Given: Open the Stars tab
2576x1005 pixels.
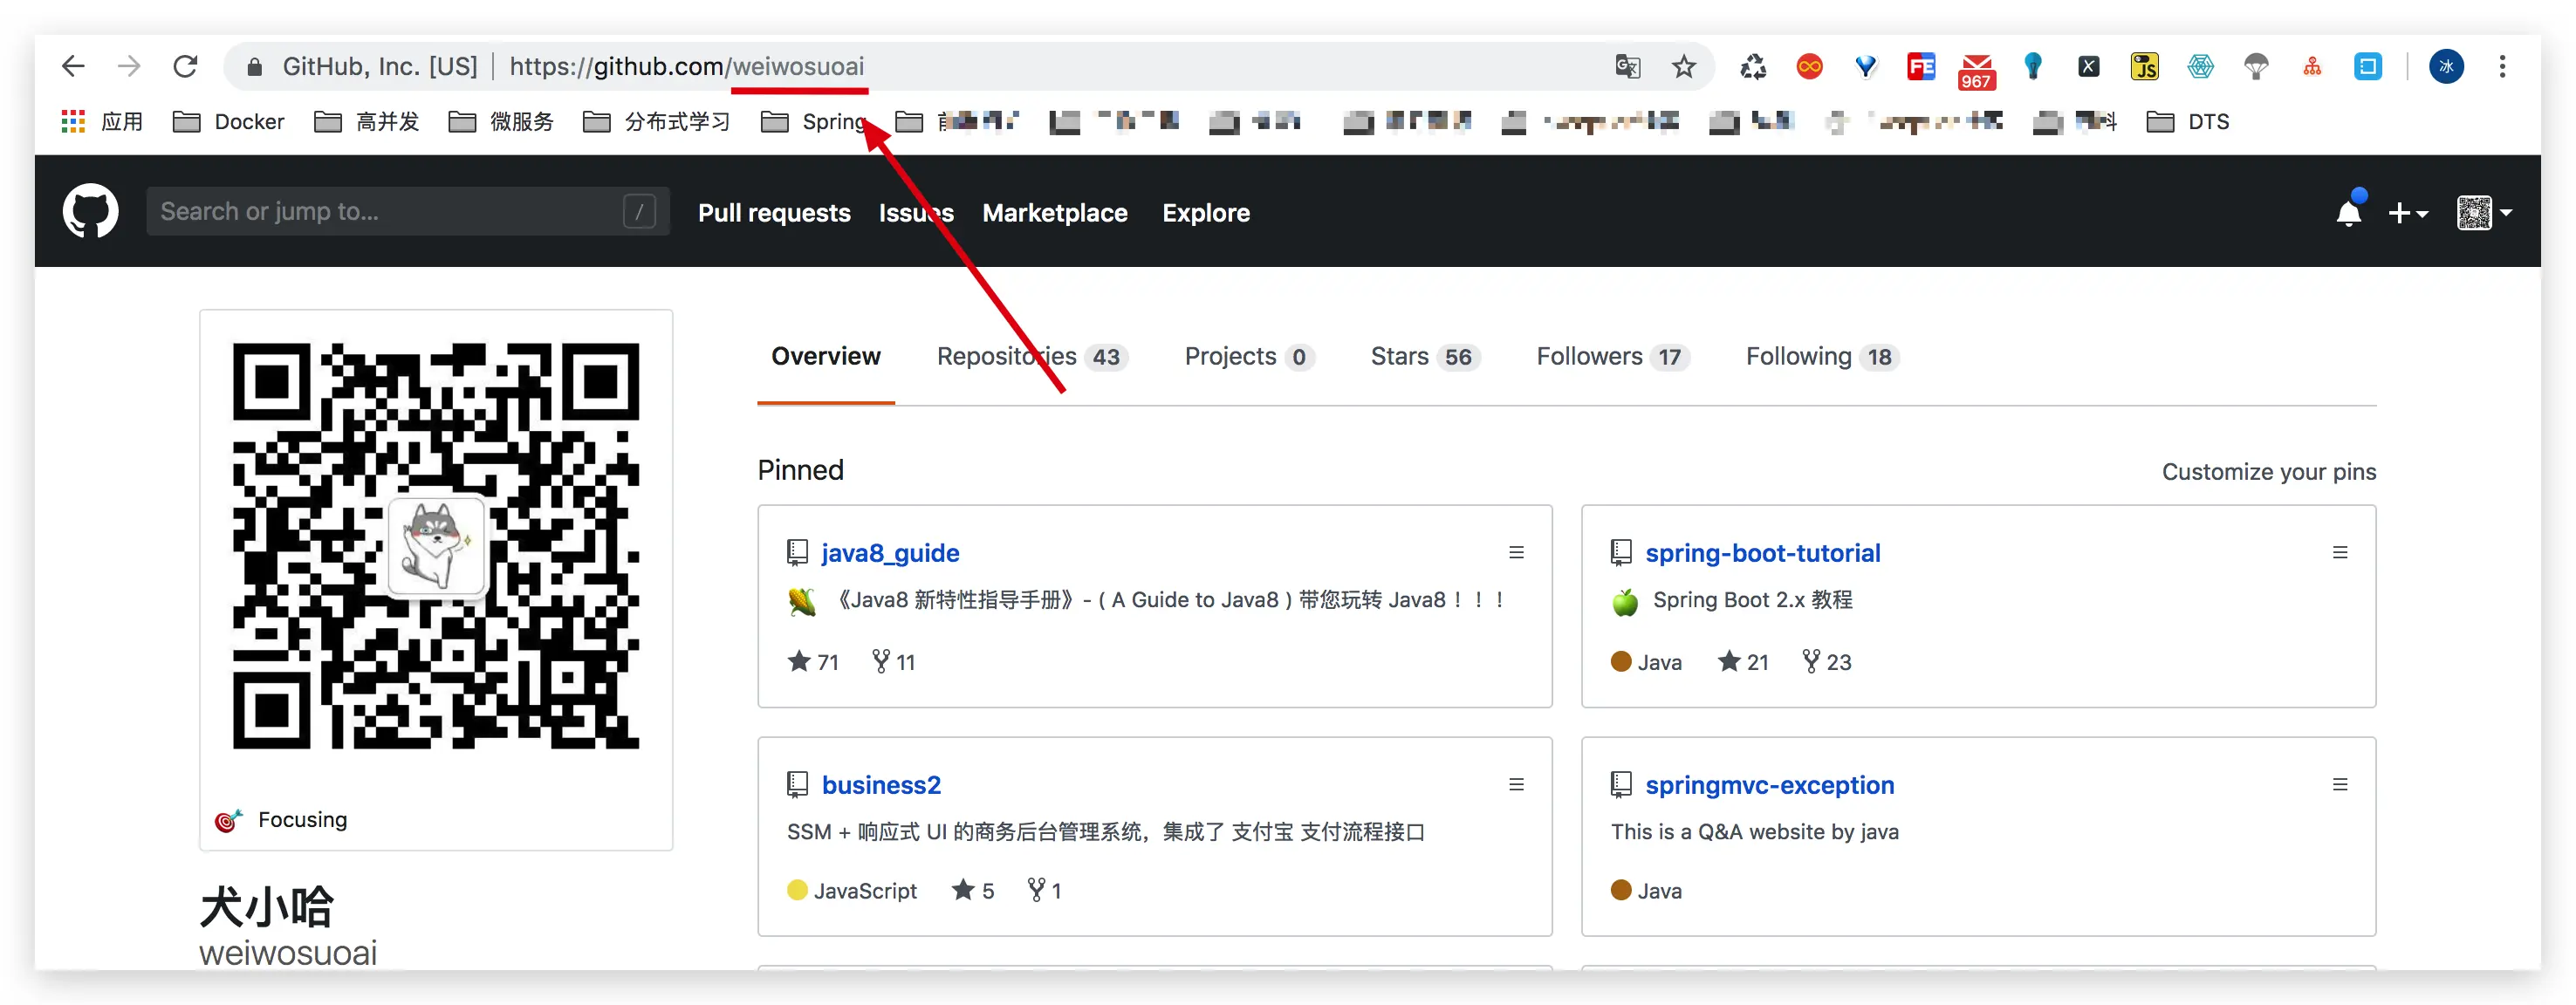Looking at the screenshot, I should [x=1425, y=357].
